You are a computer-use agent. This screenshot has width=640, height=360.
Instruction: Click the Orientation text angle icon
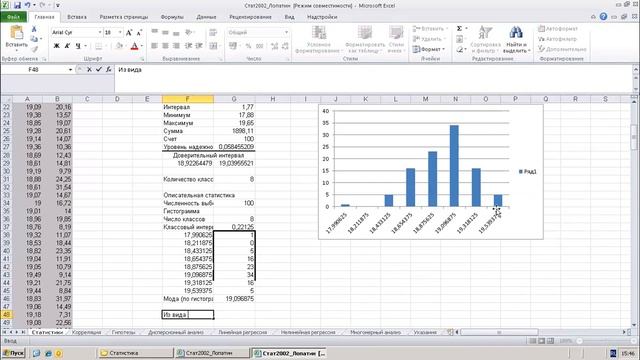(x=189, y=32)
